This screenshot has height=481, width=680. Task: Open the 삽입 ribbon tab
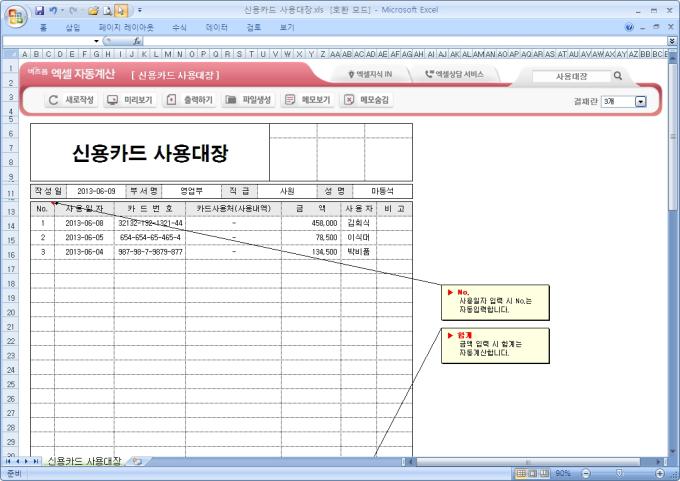pos(72,28)
